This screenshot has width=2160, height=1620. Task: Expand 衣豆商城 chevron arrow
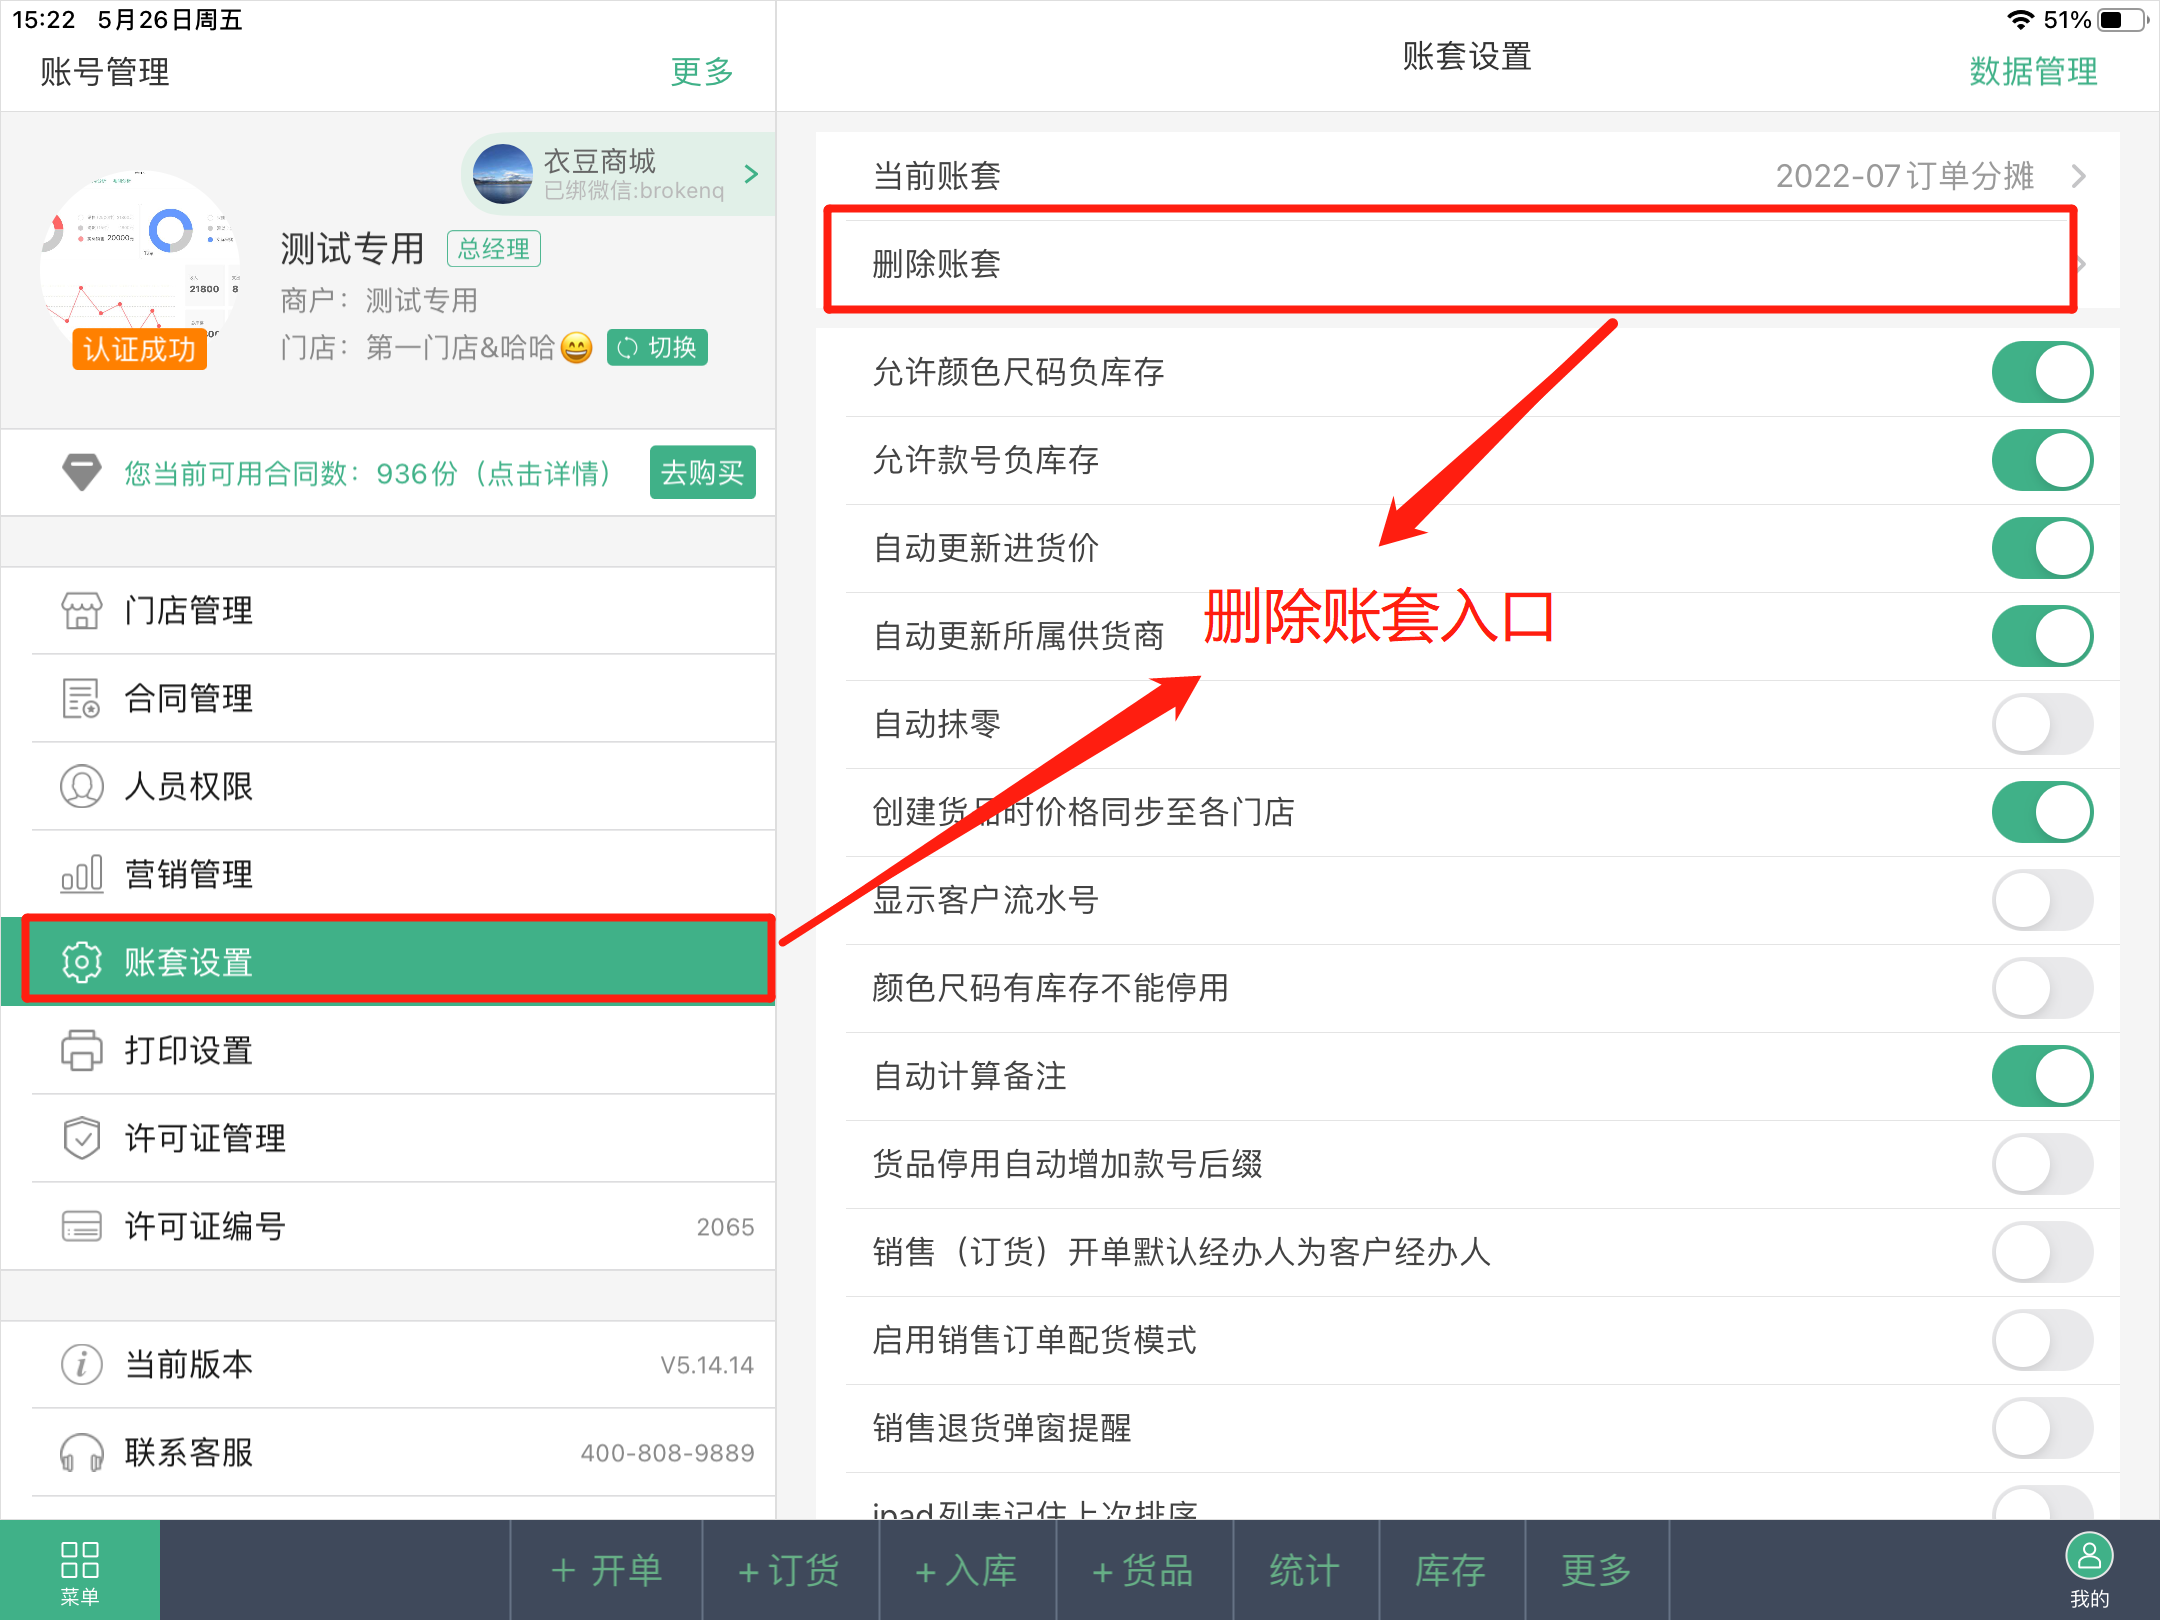click(x=751, y=174)
